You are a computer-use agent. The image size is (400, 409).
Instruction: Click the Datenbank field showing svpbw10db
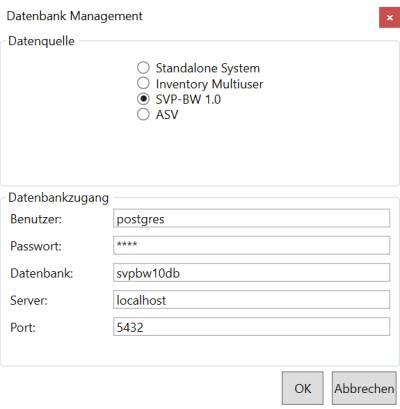point(251,273)
